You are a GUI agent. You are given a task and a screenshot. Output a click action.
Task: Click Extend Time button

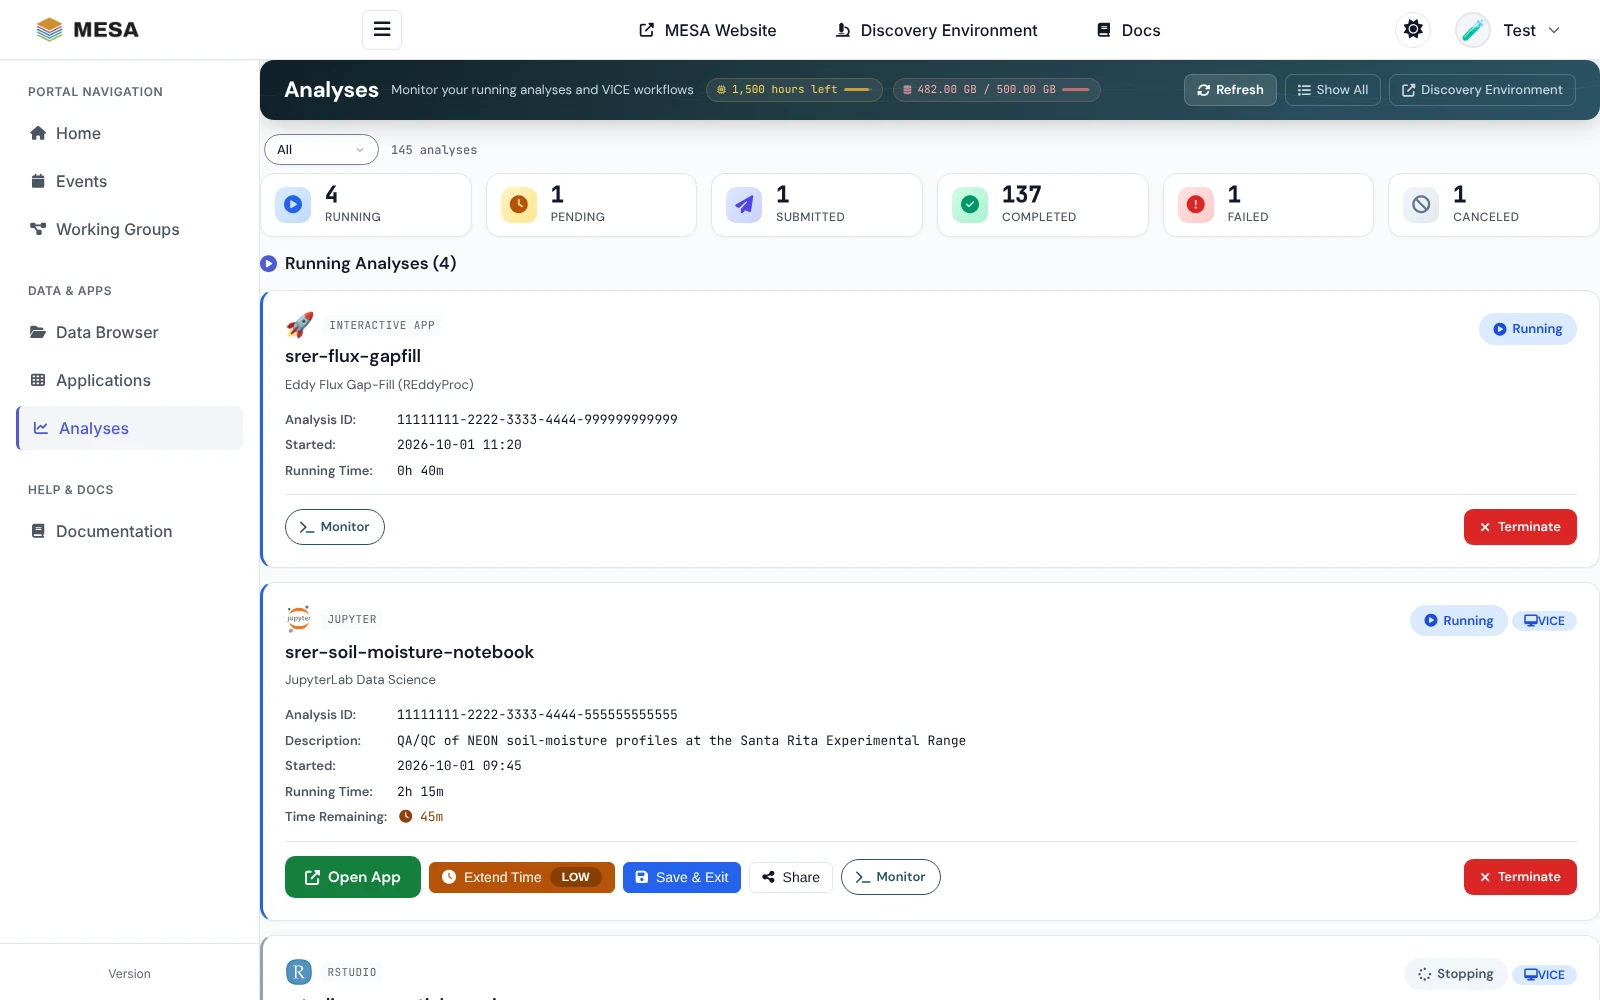coord(522,877)
